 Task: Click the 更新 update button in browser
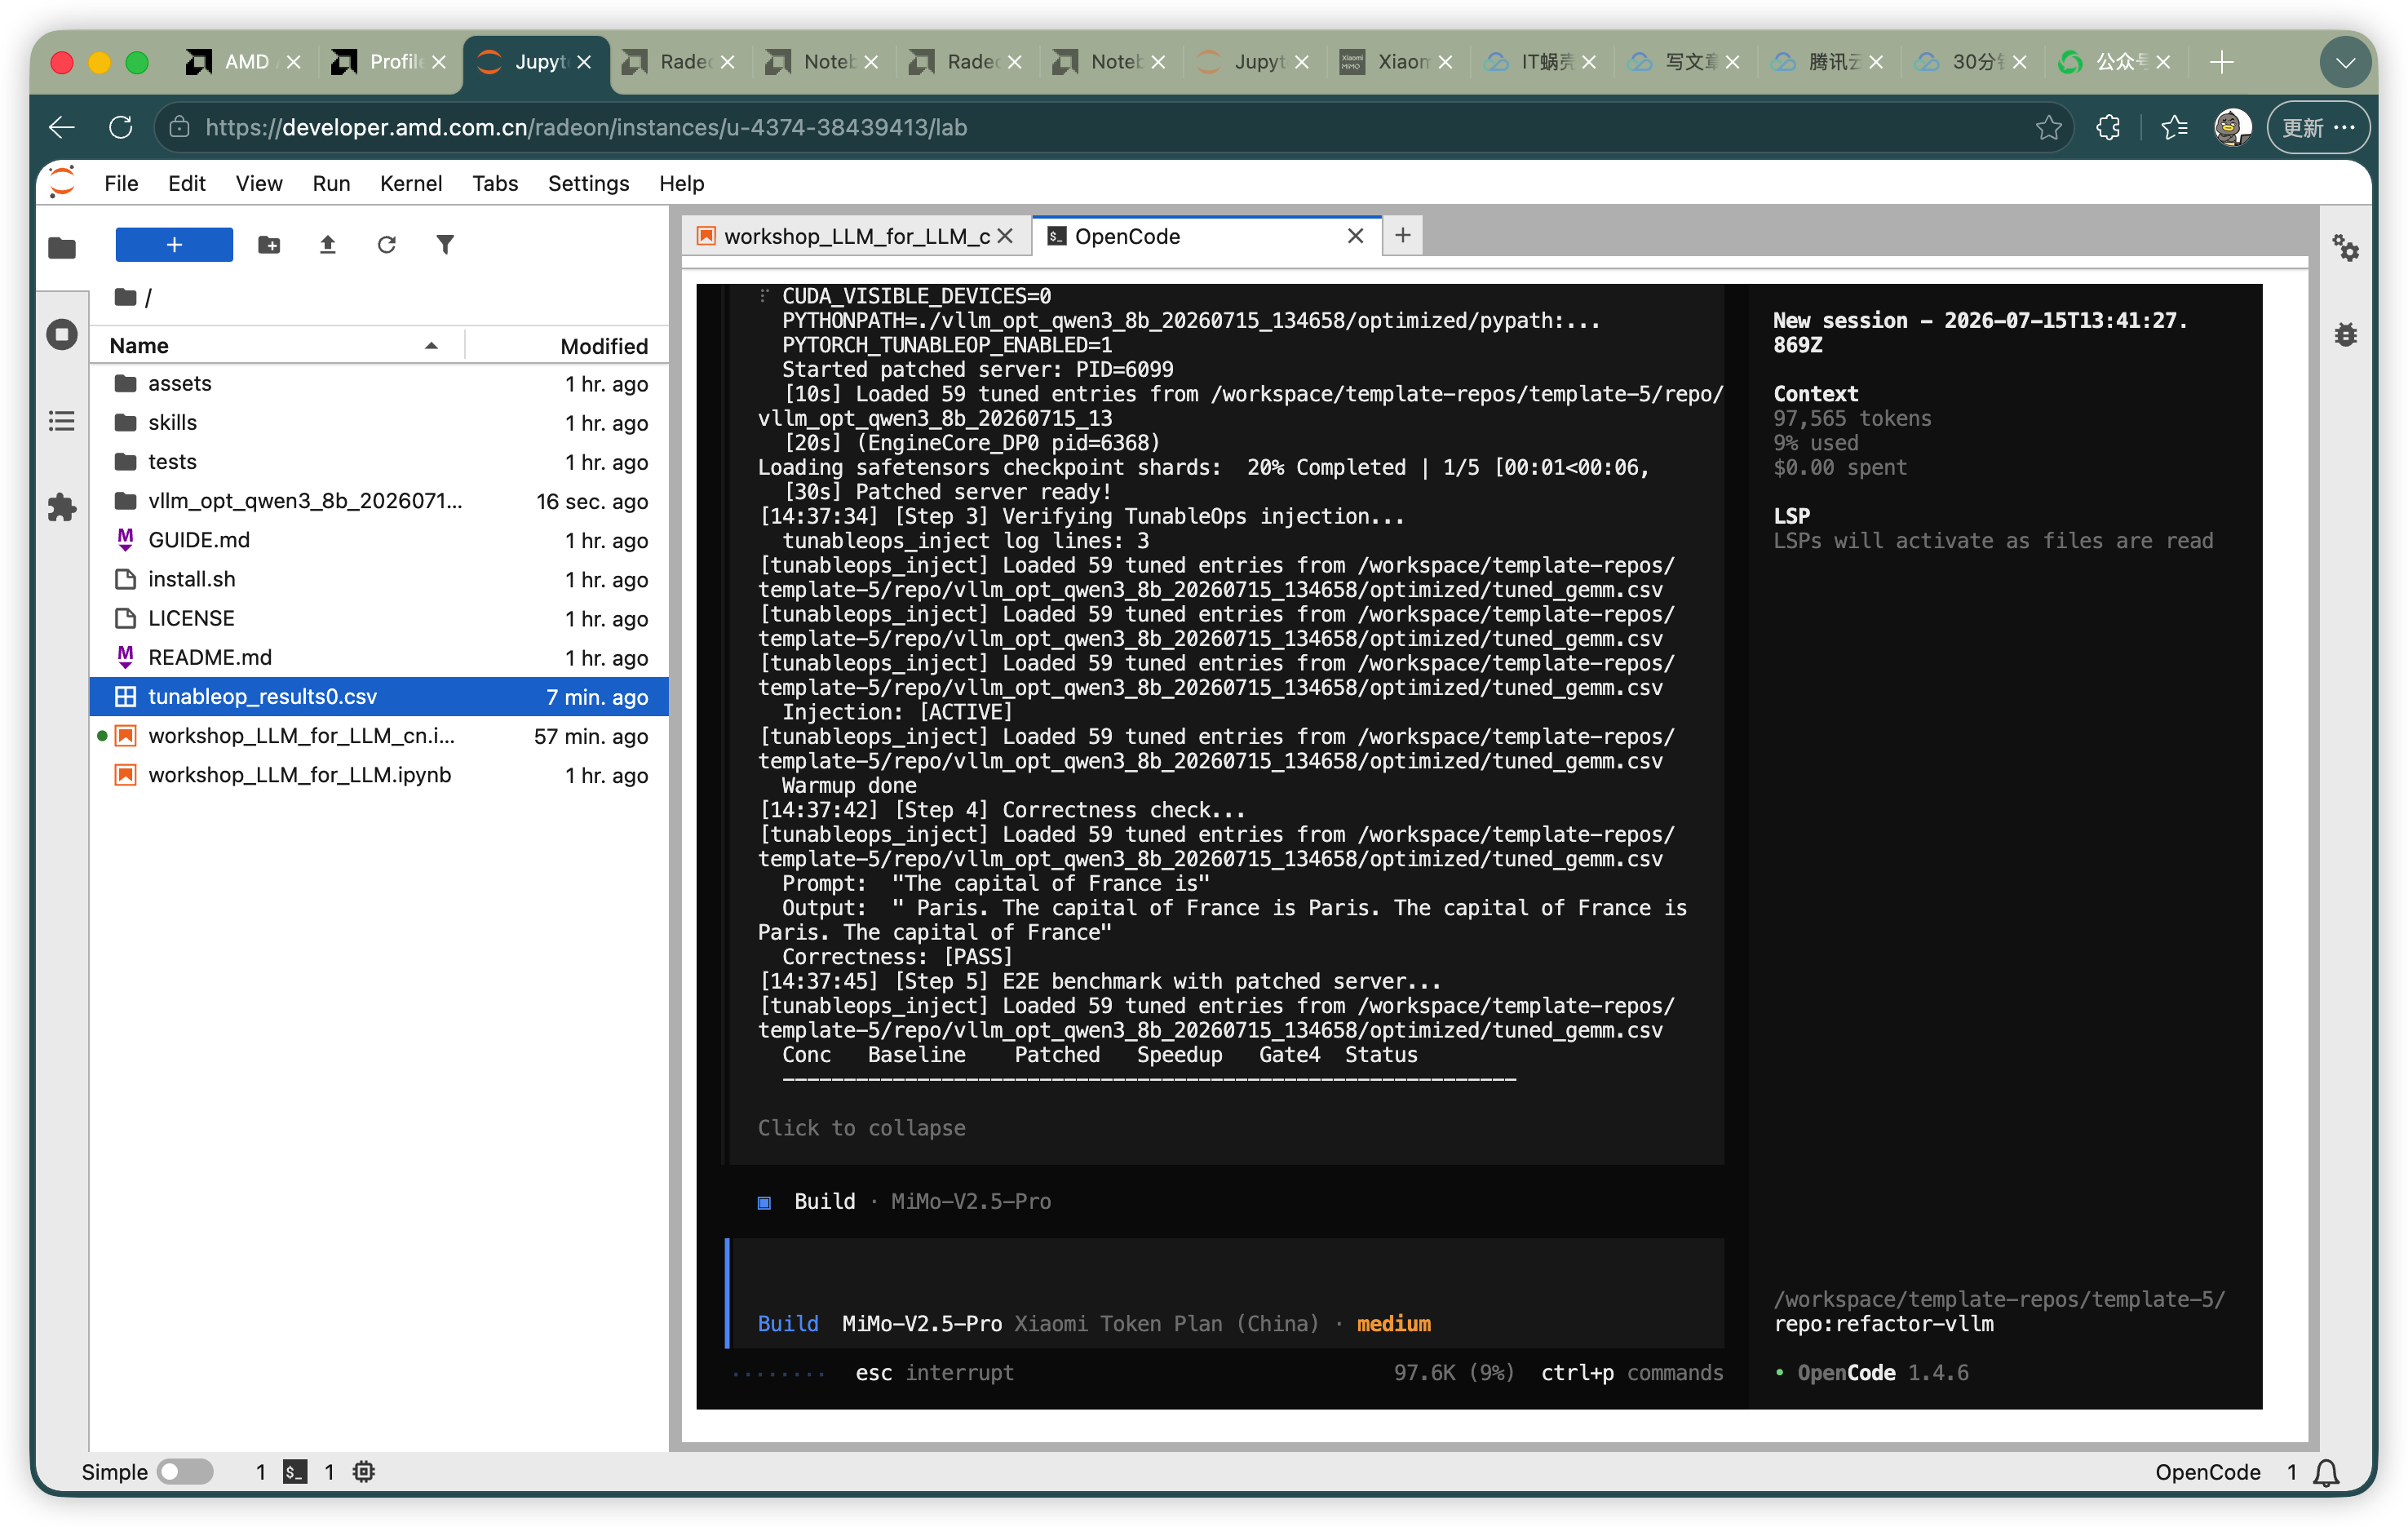(2318, 127)
